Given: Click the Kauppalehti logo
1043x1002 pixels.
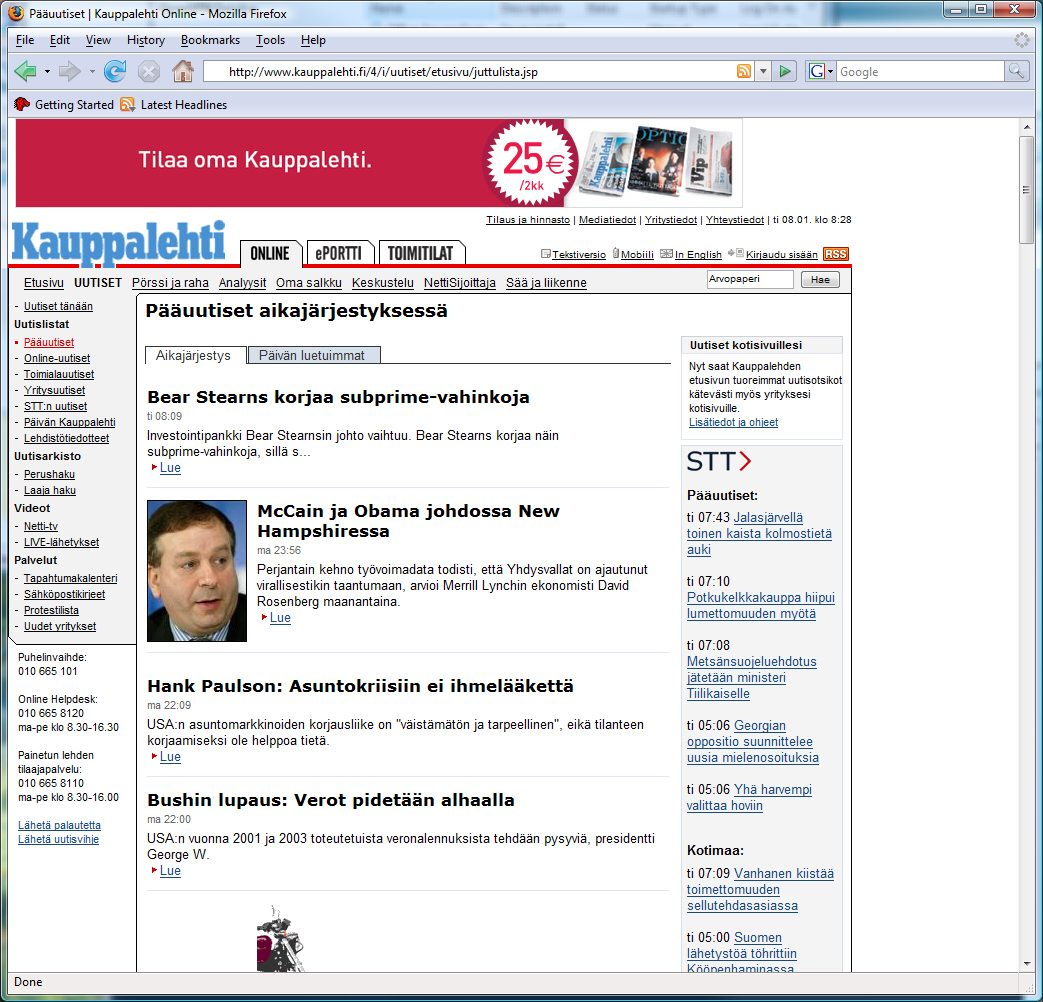Looking at the screenshot, I should 119,244.
